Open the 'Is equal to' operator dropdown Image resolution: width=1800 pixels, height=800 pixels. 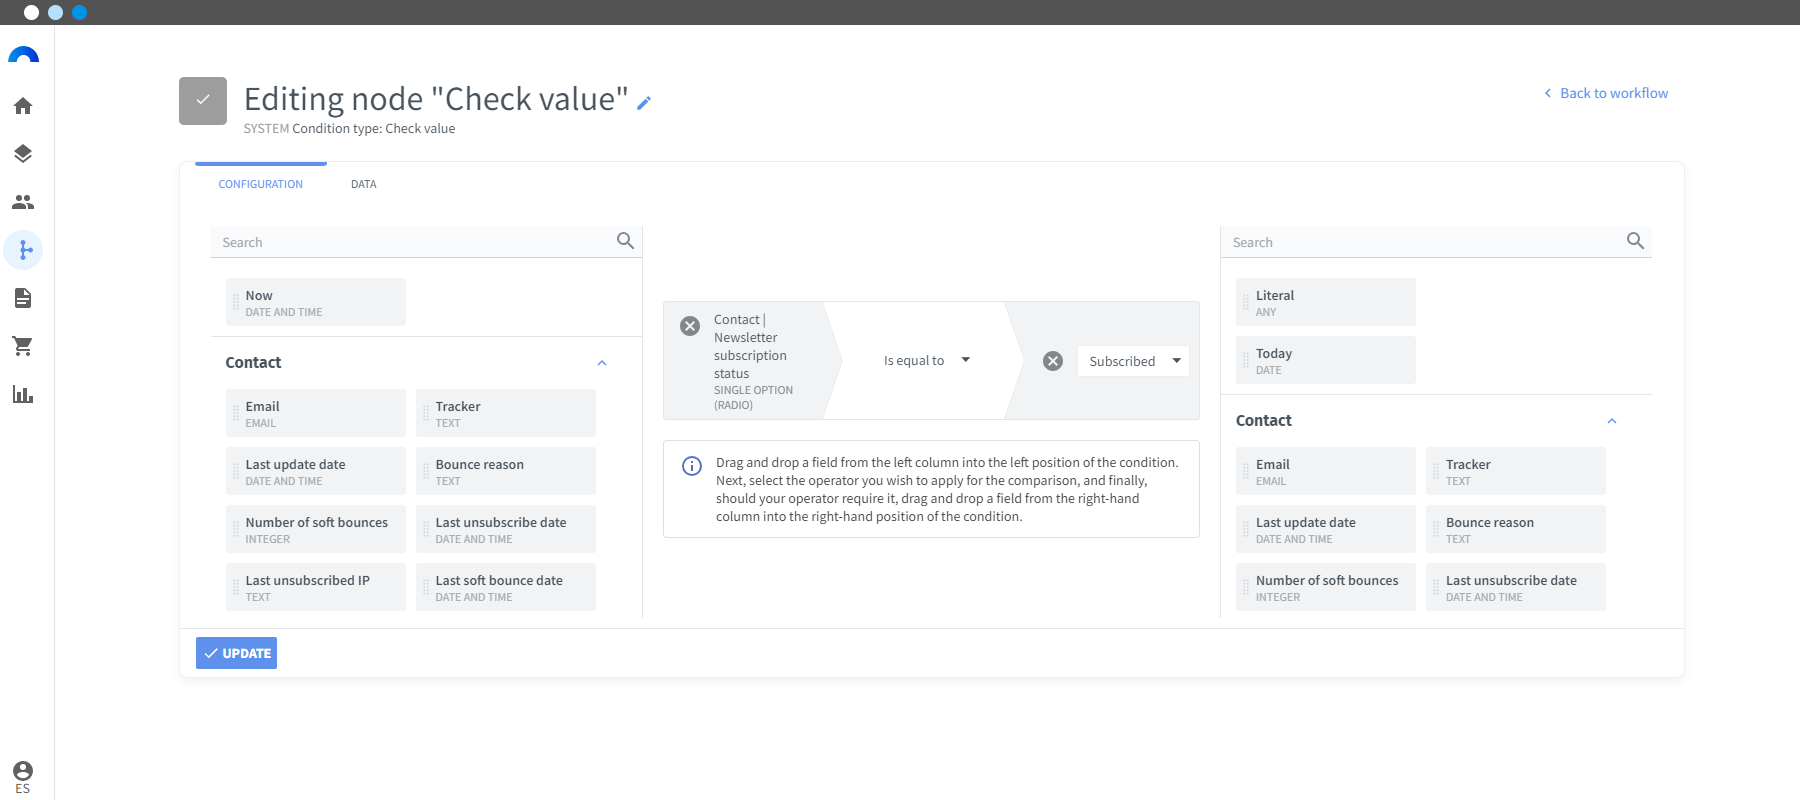click(x=926, y=361)
